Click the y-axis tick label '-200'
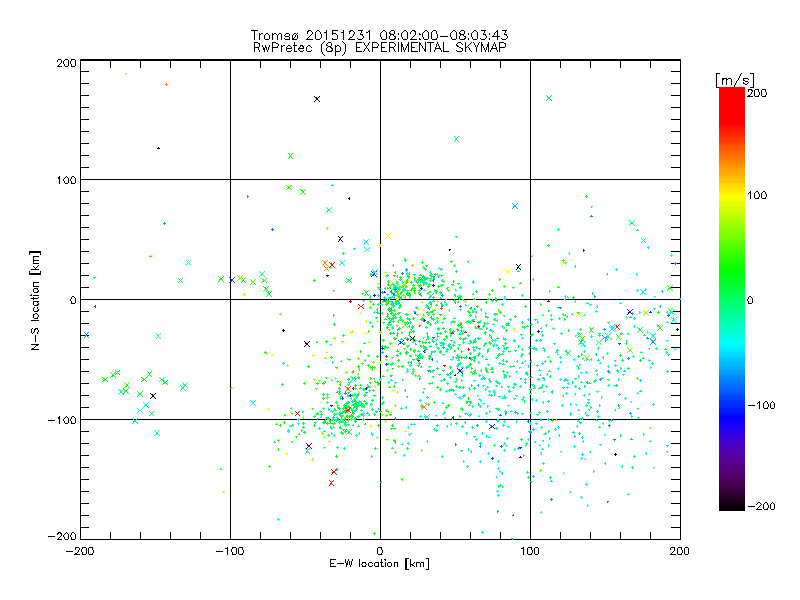Image resolution: width=800 pixels, height=600 pixels. [62, 536]
